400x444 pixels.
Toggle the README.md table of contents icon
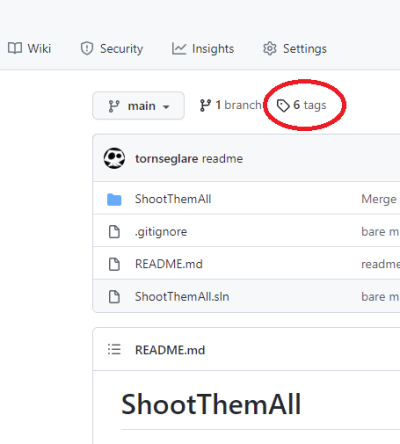coord(114,349)
